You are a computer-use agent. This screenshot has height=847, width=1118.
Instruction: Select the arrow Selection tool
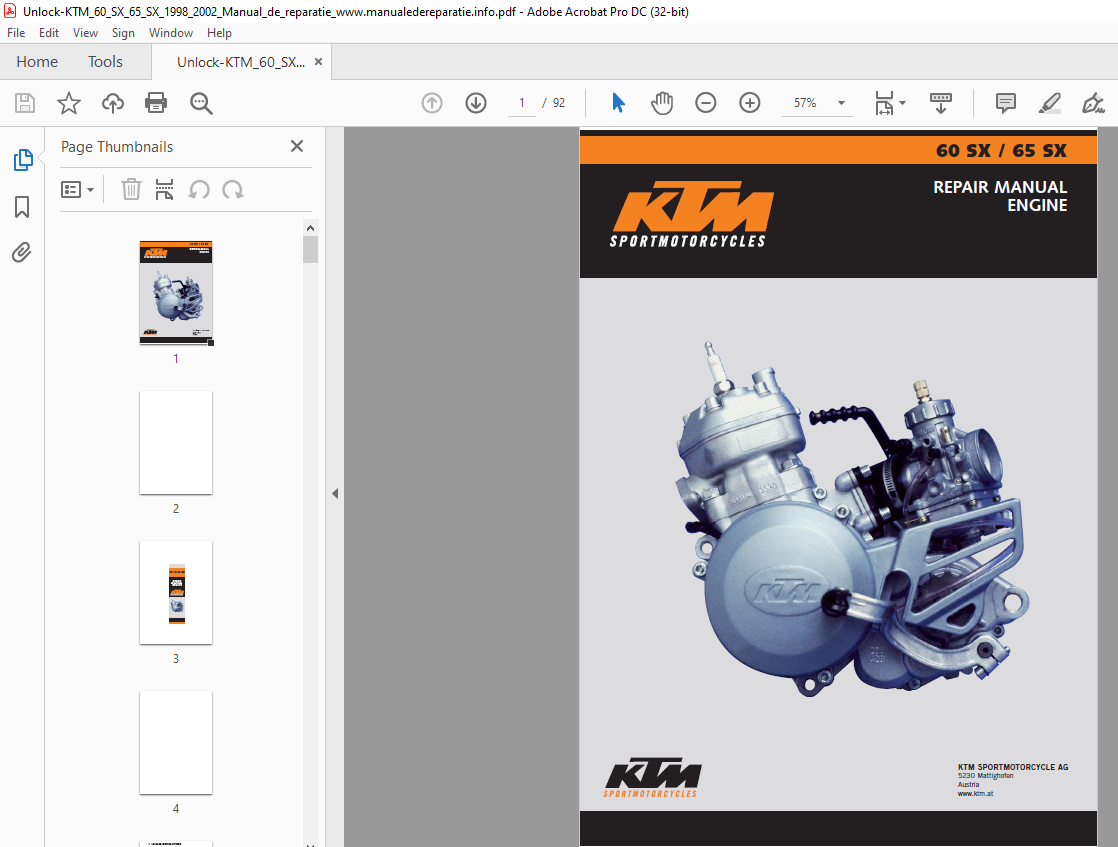point(618,103)
